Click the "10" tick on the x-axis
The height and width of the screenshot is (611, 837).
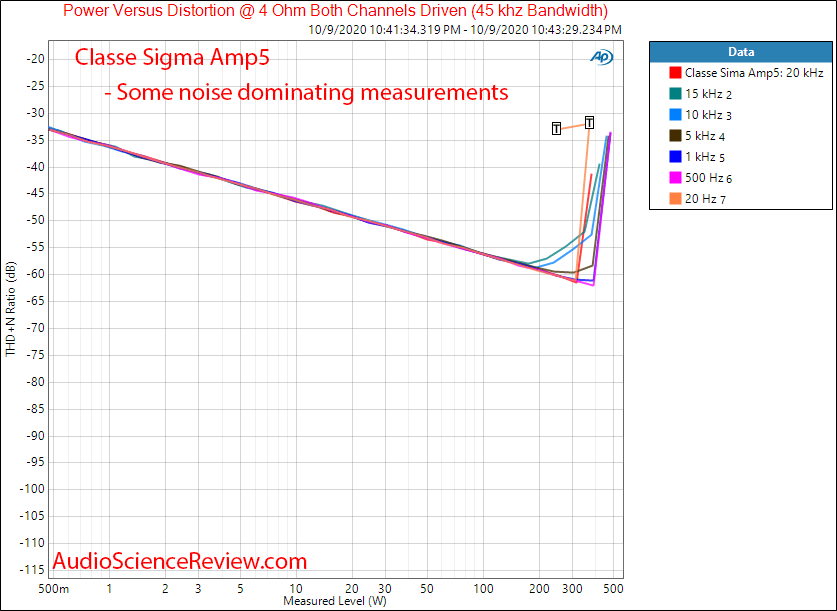point(296,589)
